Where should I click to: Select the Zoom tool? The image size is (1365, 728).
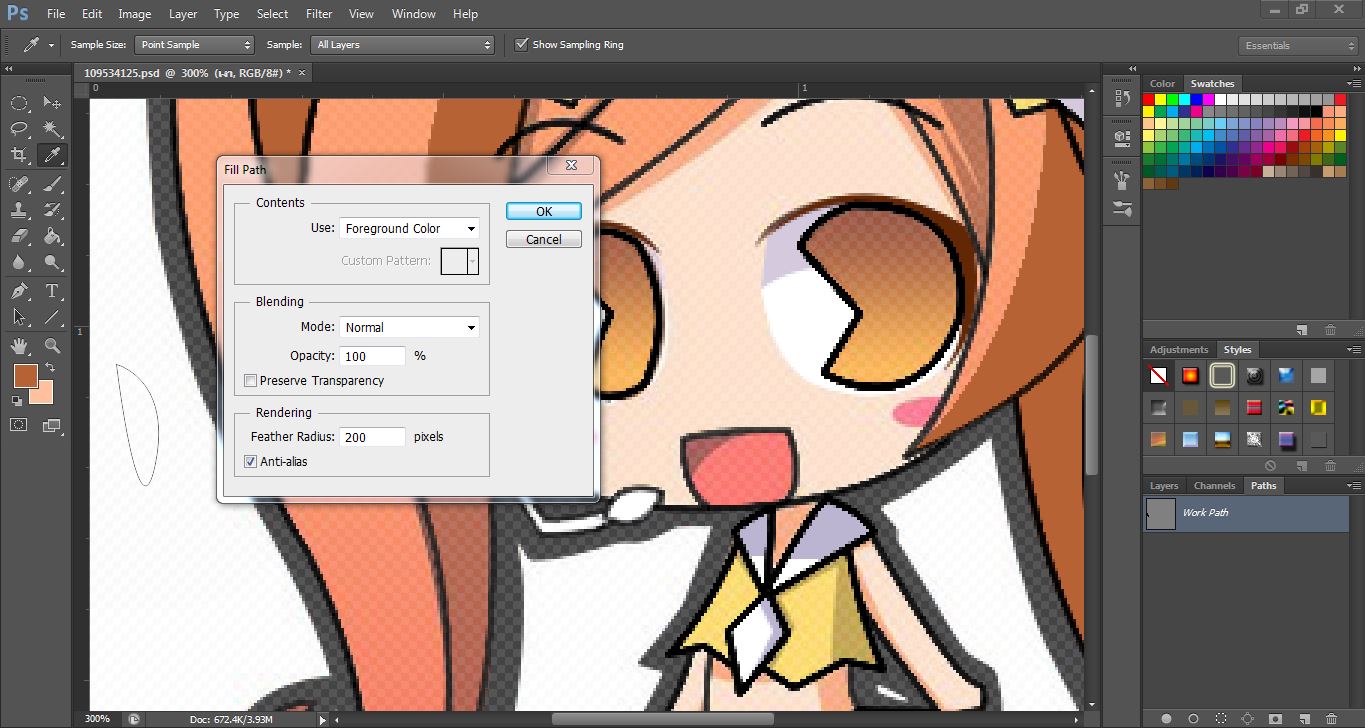click(52, 346)
